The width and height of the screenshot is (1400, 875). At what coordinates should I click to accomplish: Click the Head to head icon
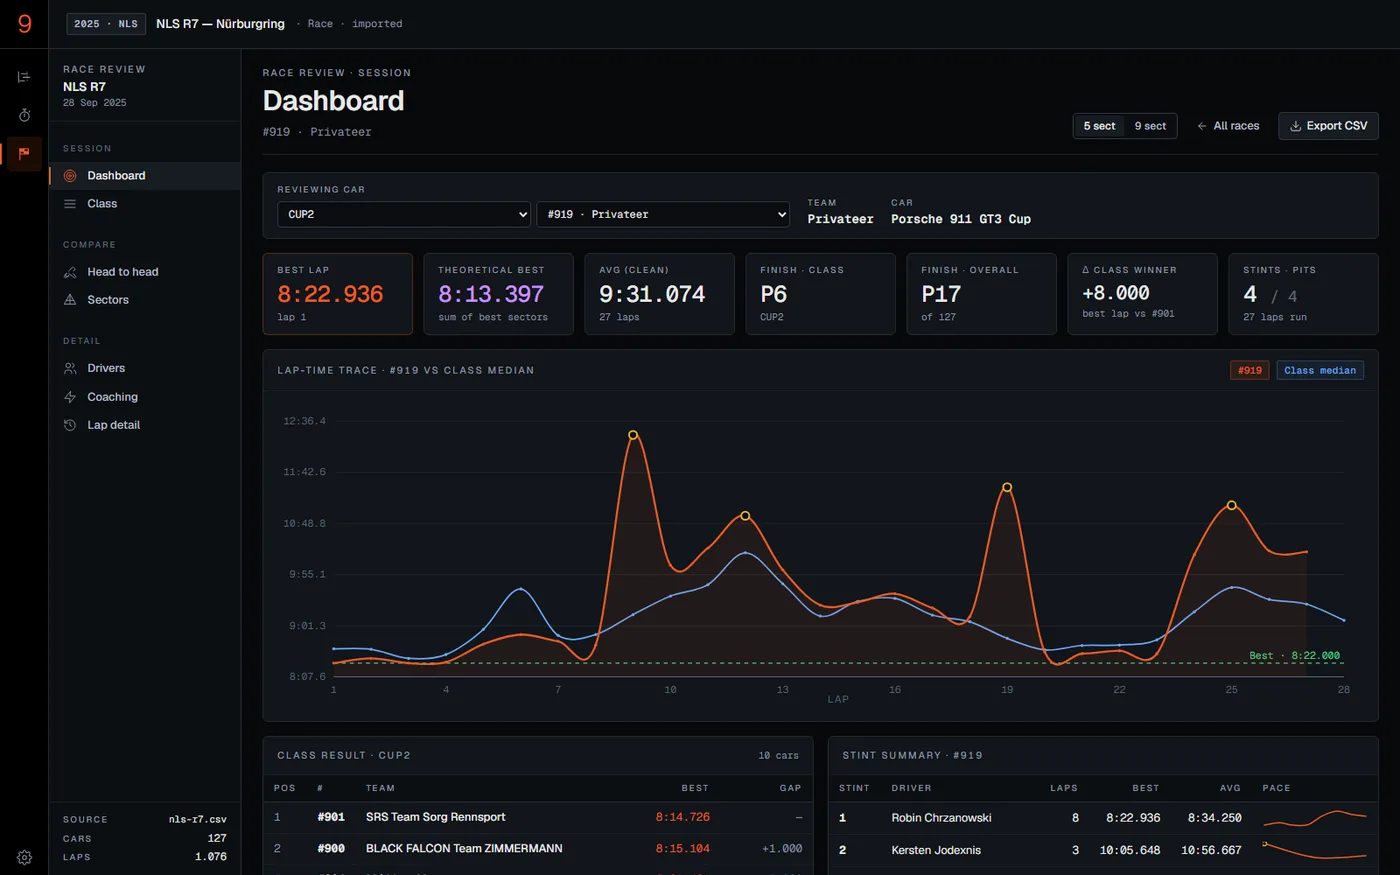70,272
